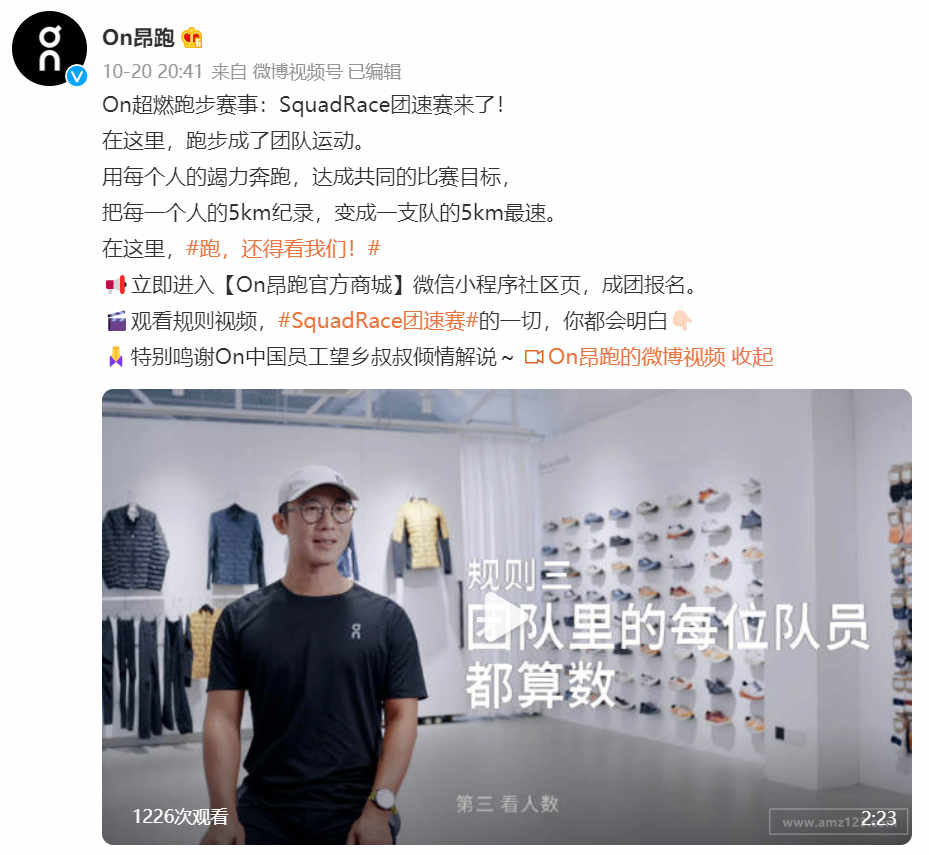This screenshot has height=855, width=929.
Task: Open the 微博视频号 source link
Action: coord(297,72)
